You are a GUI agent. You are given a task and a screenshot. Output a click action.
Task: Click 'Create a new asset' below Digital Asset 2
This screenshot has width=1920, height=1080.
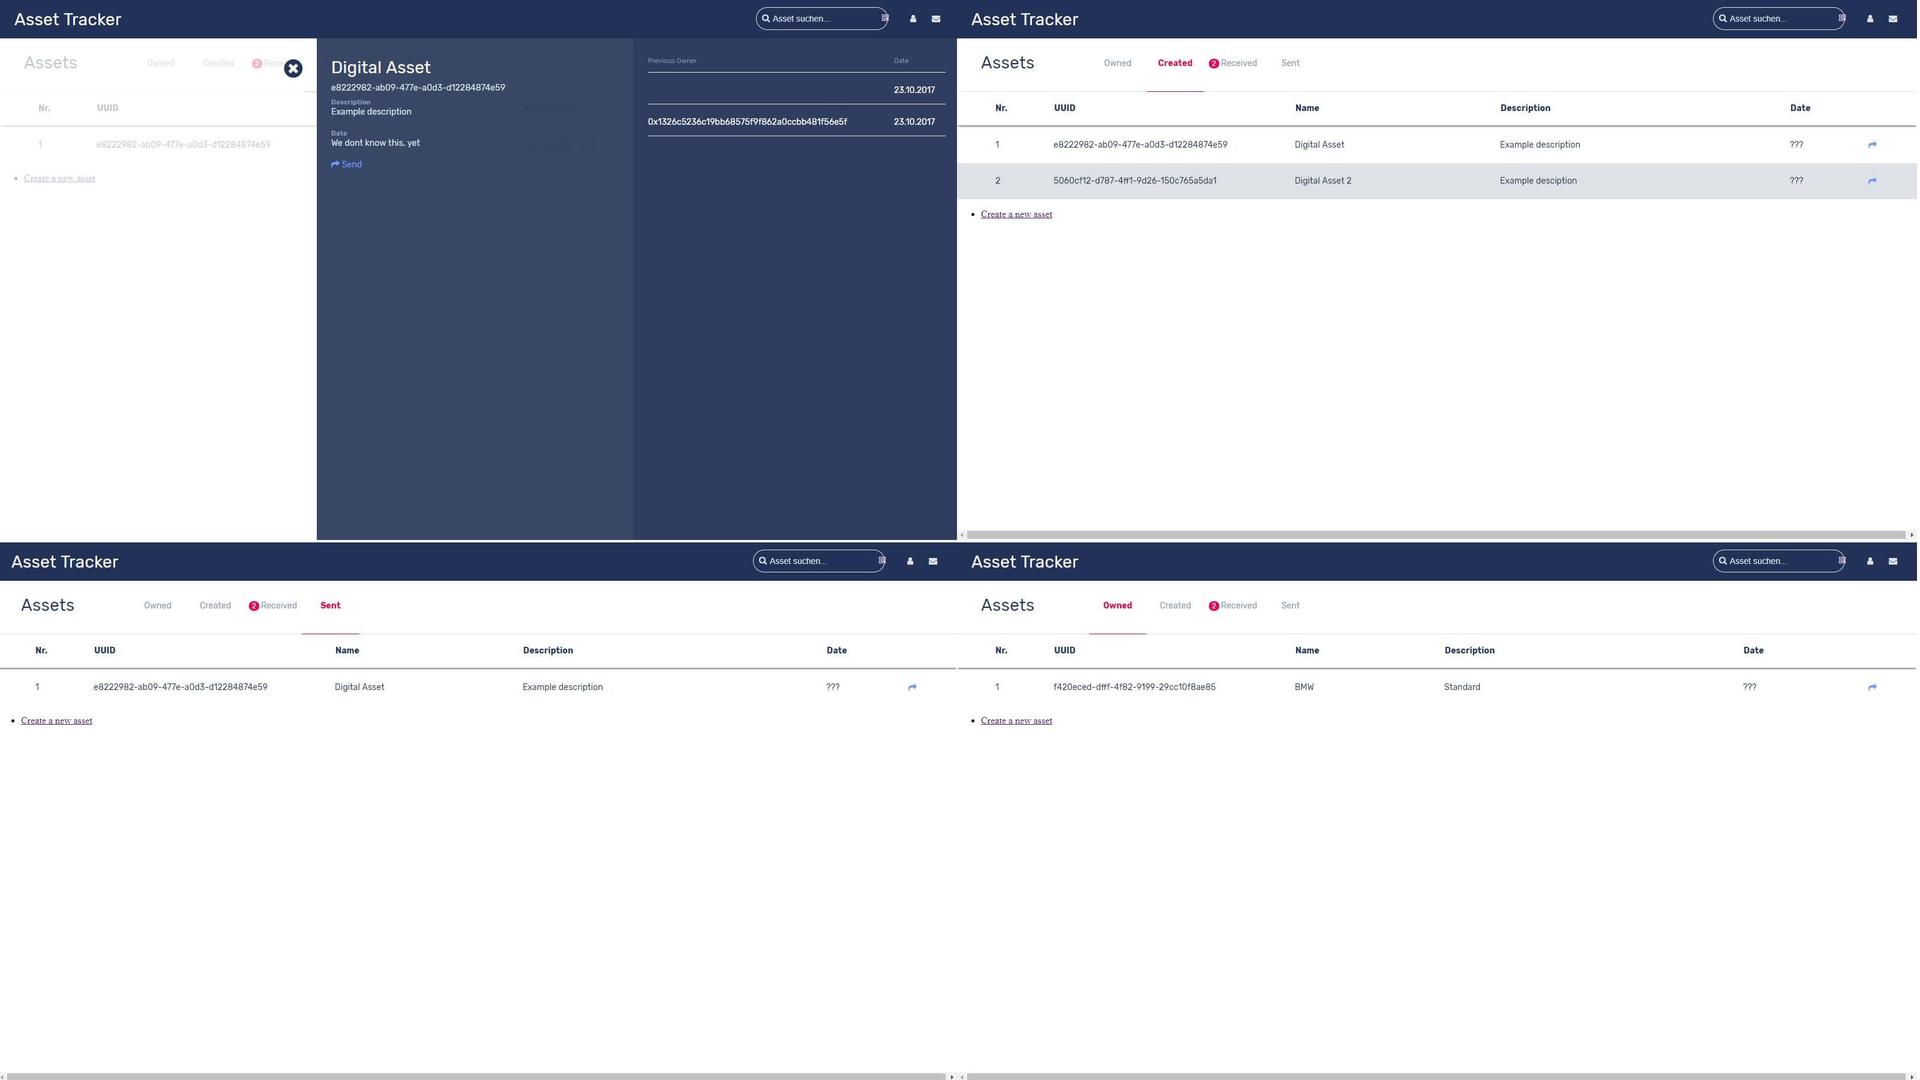pyautogui.click(x=1016, y=215)
